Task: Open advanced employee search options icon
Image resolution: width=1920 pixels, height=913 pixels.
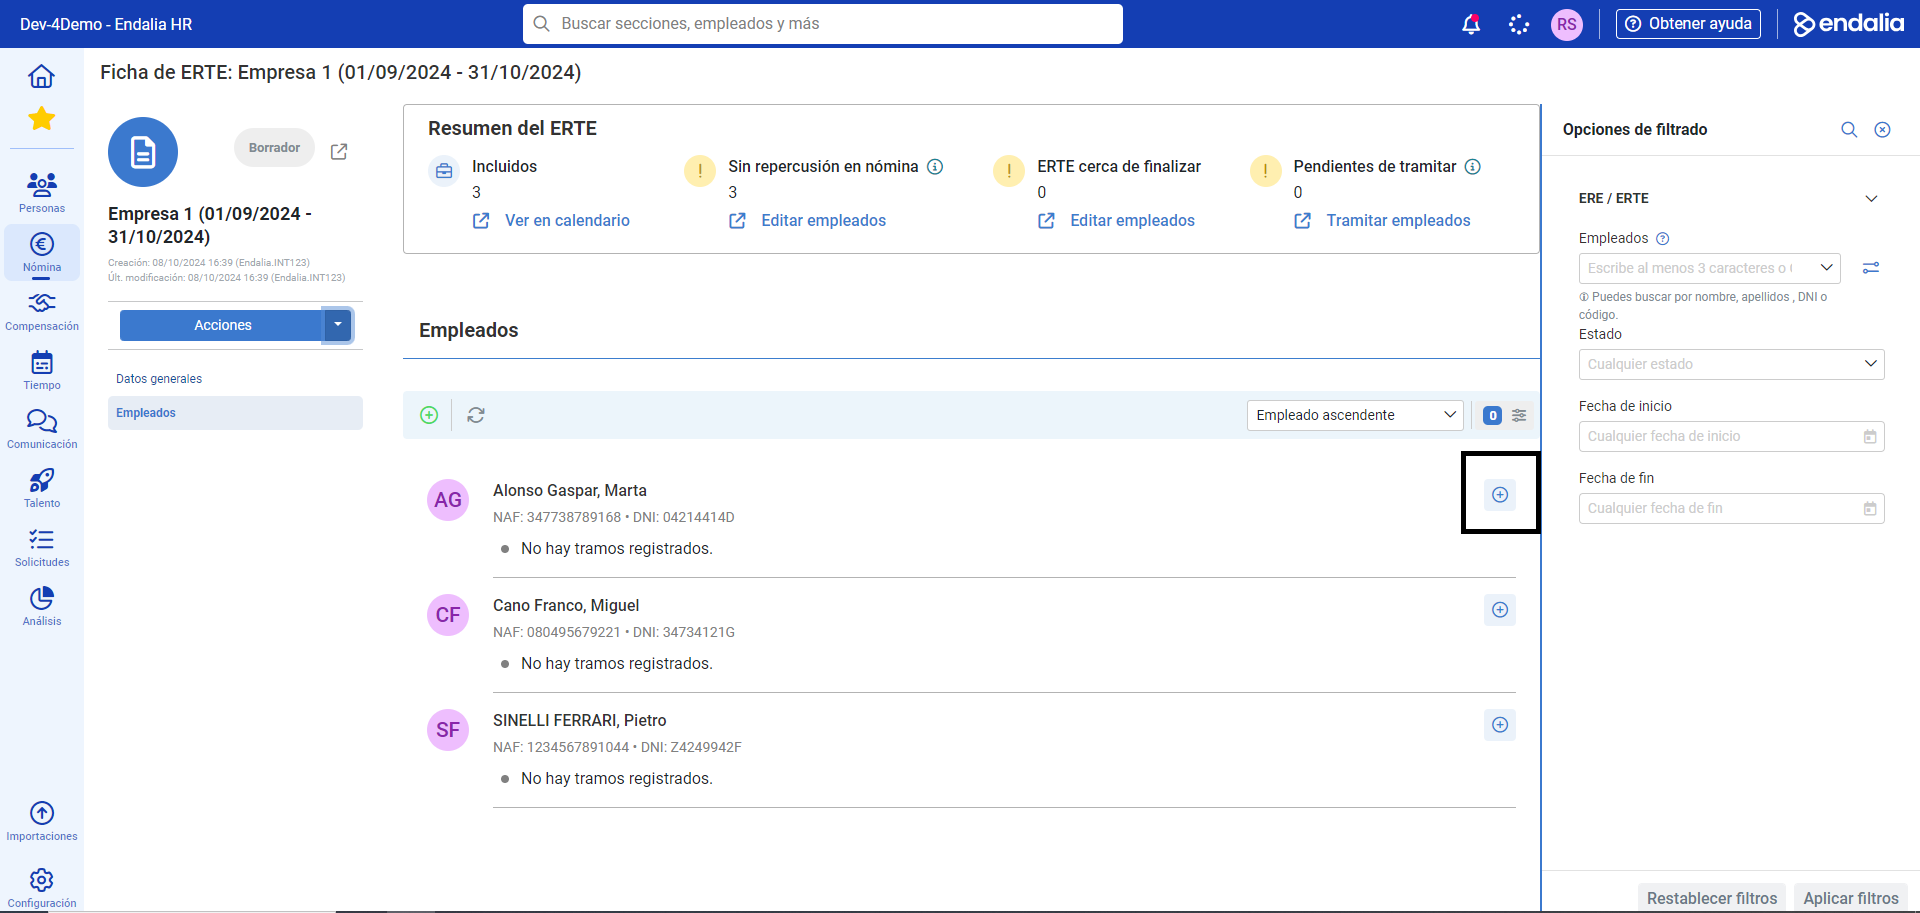Action: [1871, 268]
